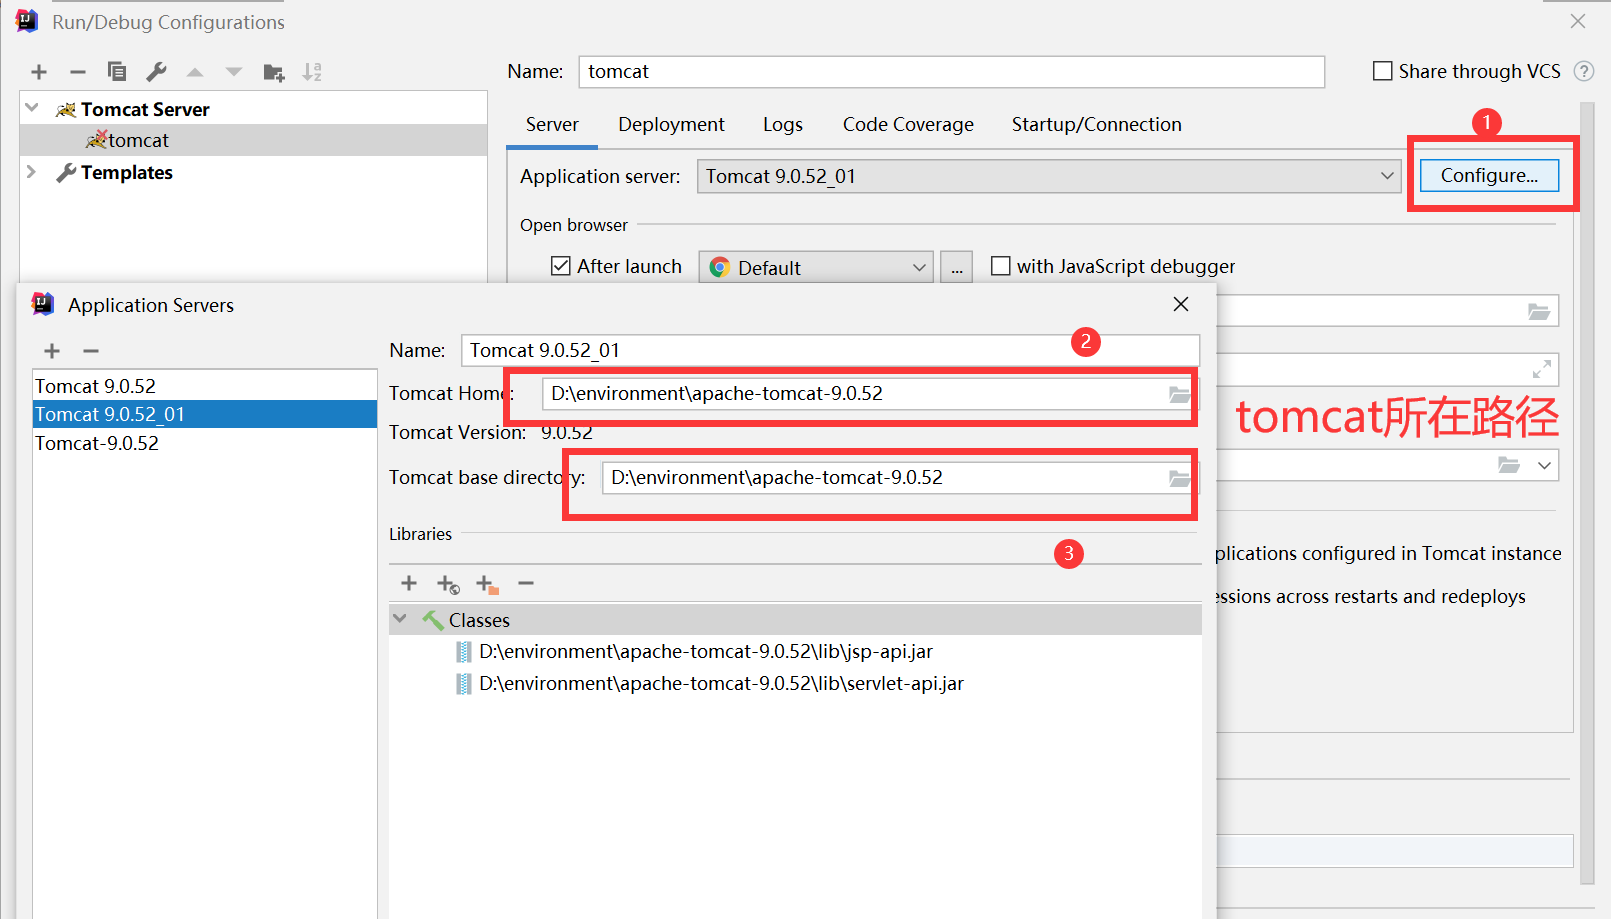Sort configurations alphabetically icon
This screenshot has width=1611, height=919.
pyautogui.click(x=312, y=72)
